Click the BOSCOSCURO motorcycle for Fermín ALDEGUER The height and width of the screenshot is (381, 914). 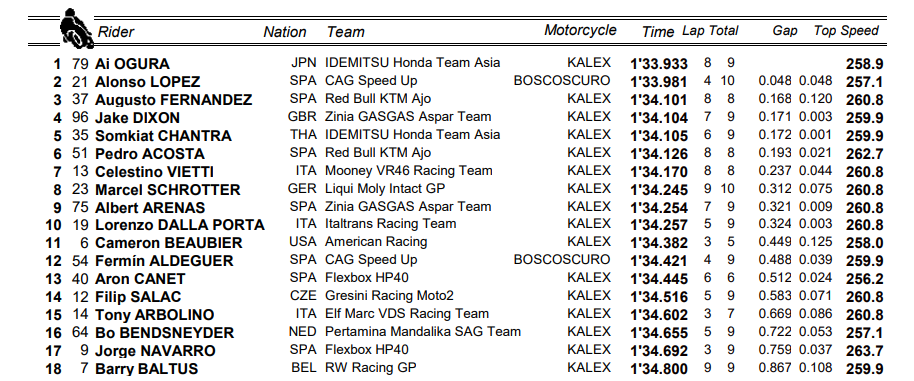(x=562, y=260)
